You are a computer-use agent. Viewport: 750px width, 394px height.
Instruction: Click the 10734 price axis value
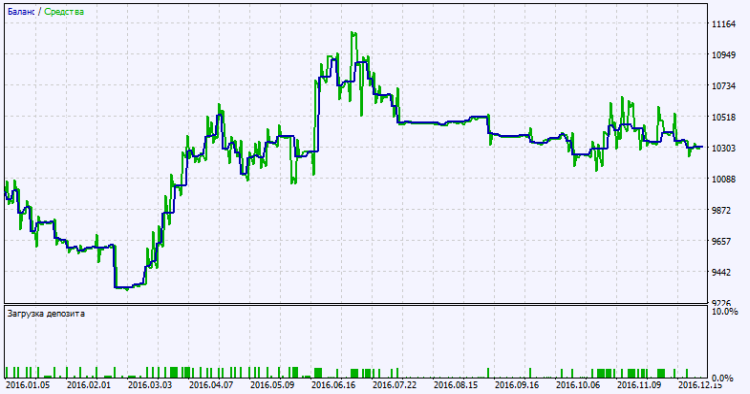[x=724, y=86]
